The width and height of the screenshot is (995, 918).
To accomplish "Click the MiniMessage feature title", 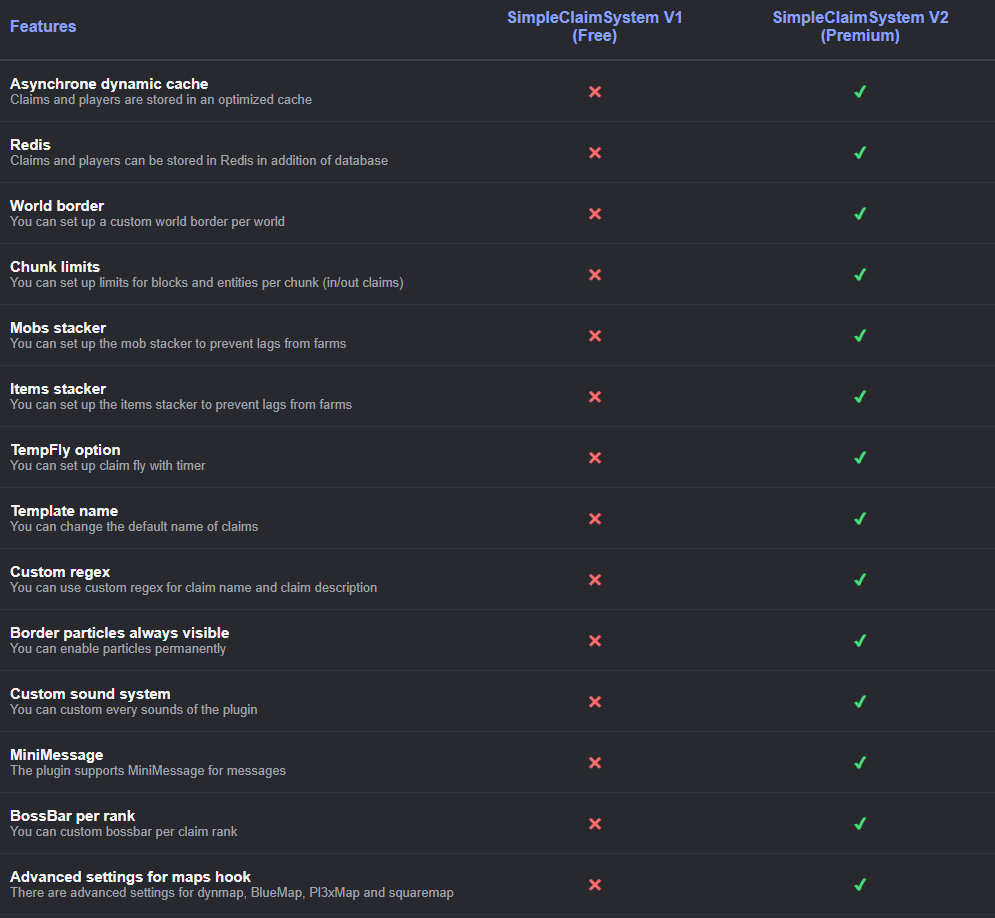I will [x=56, y=755].
